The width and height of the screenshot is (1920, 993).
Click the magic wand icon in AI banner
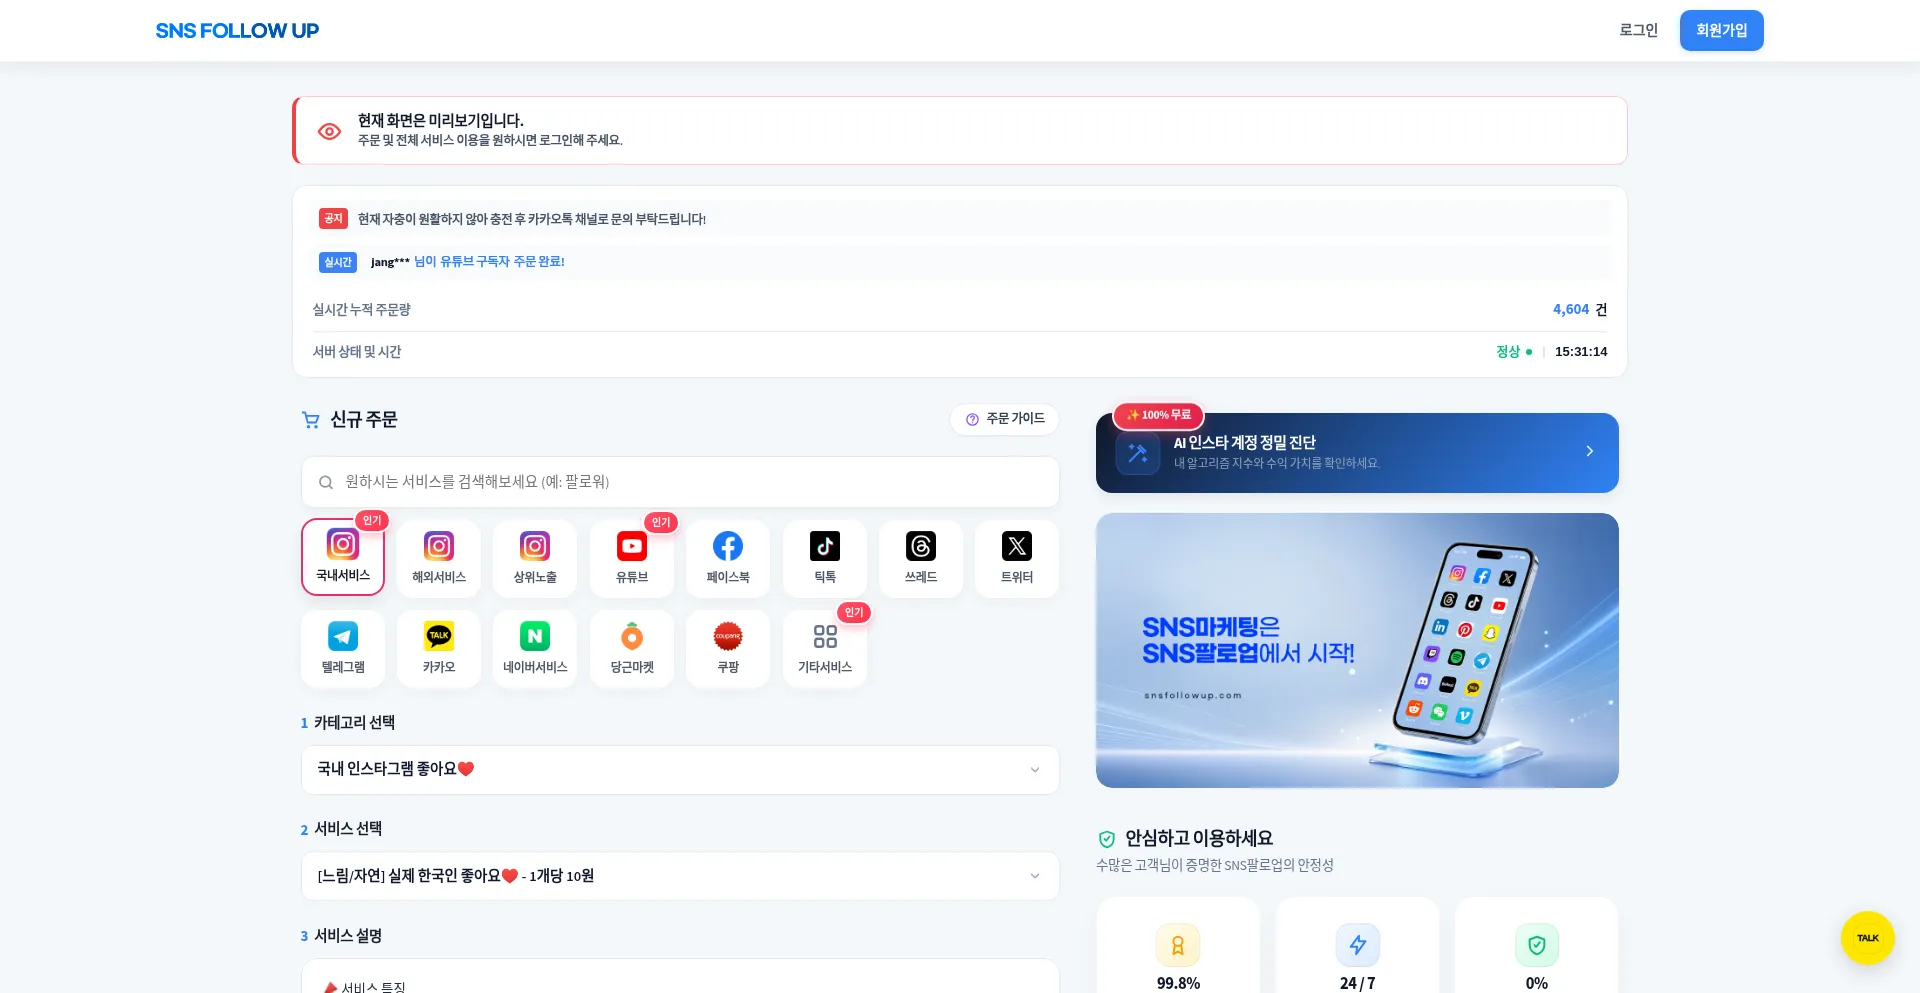(x=1138, y=453)
